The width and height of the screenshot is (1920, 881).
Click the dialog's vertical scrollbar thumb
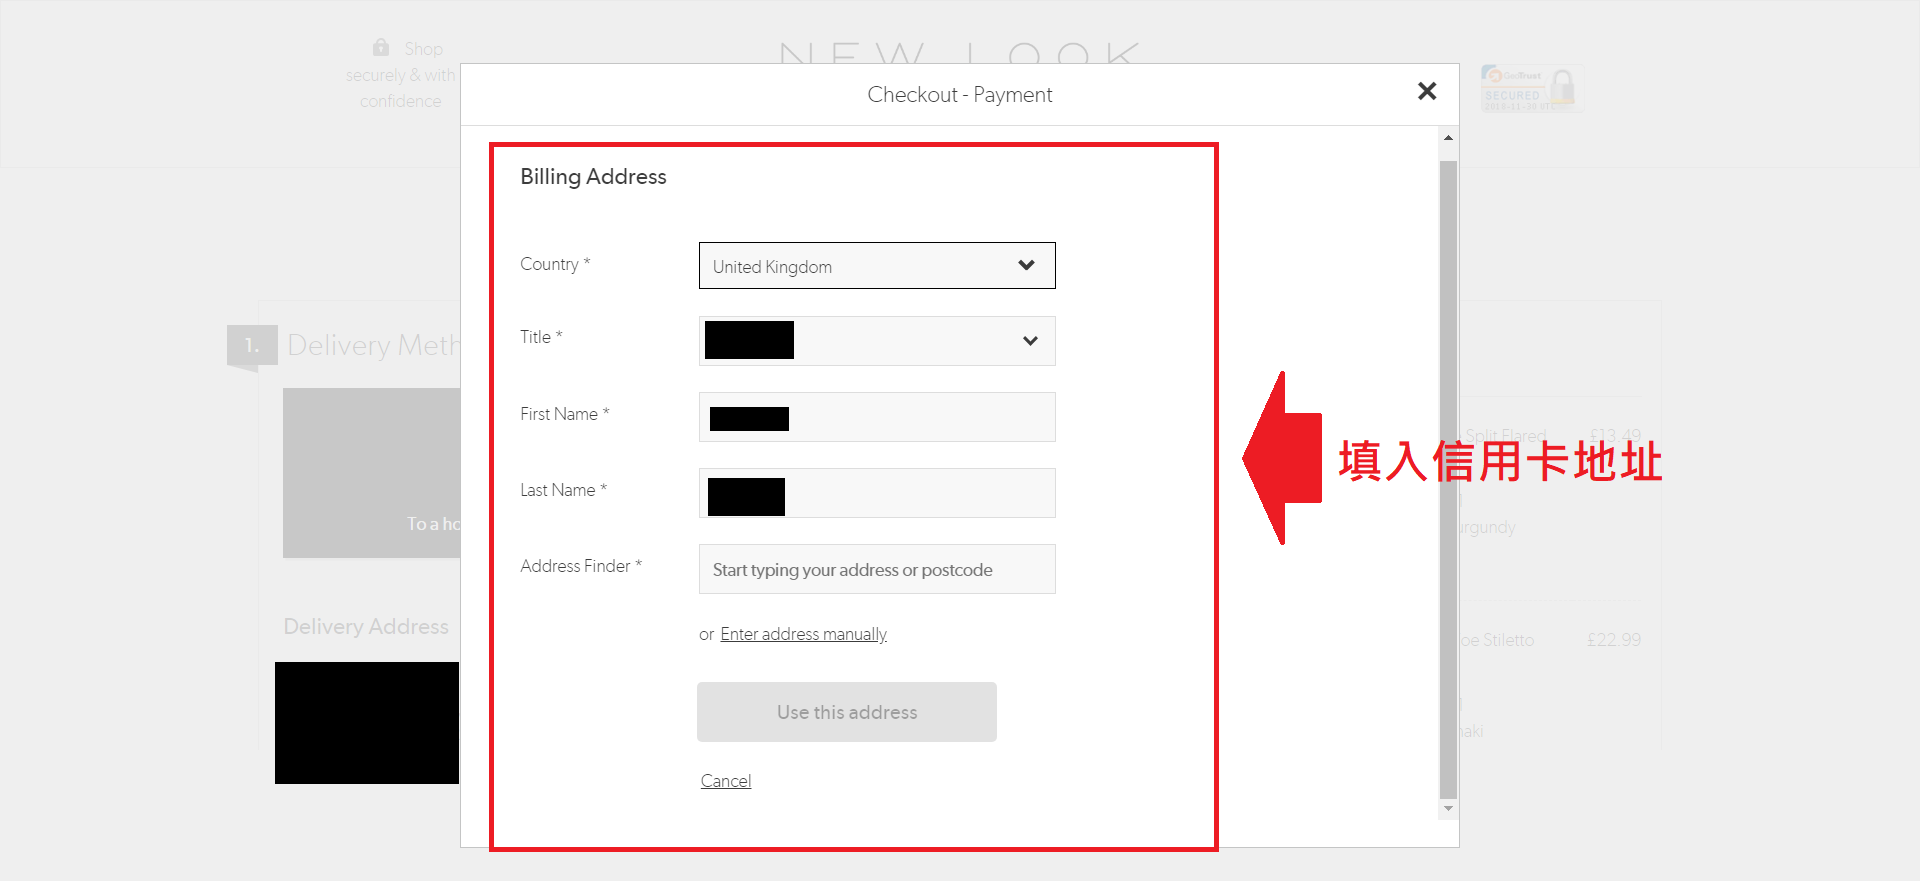point(1448,480)
